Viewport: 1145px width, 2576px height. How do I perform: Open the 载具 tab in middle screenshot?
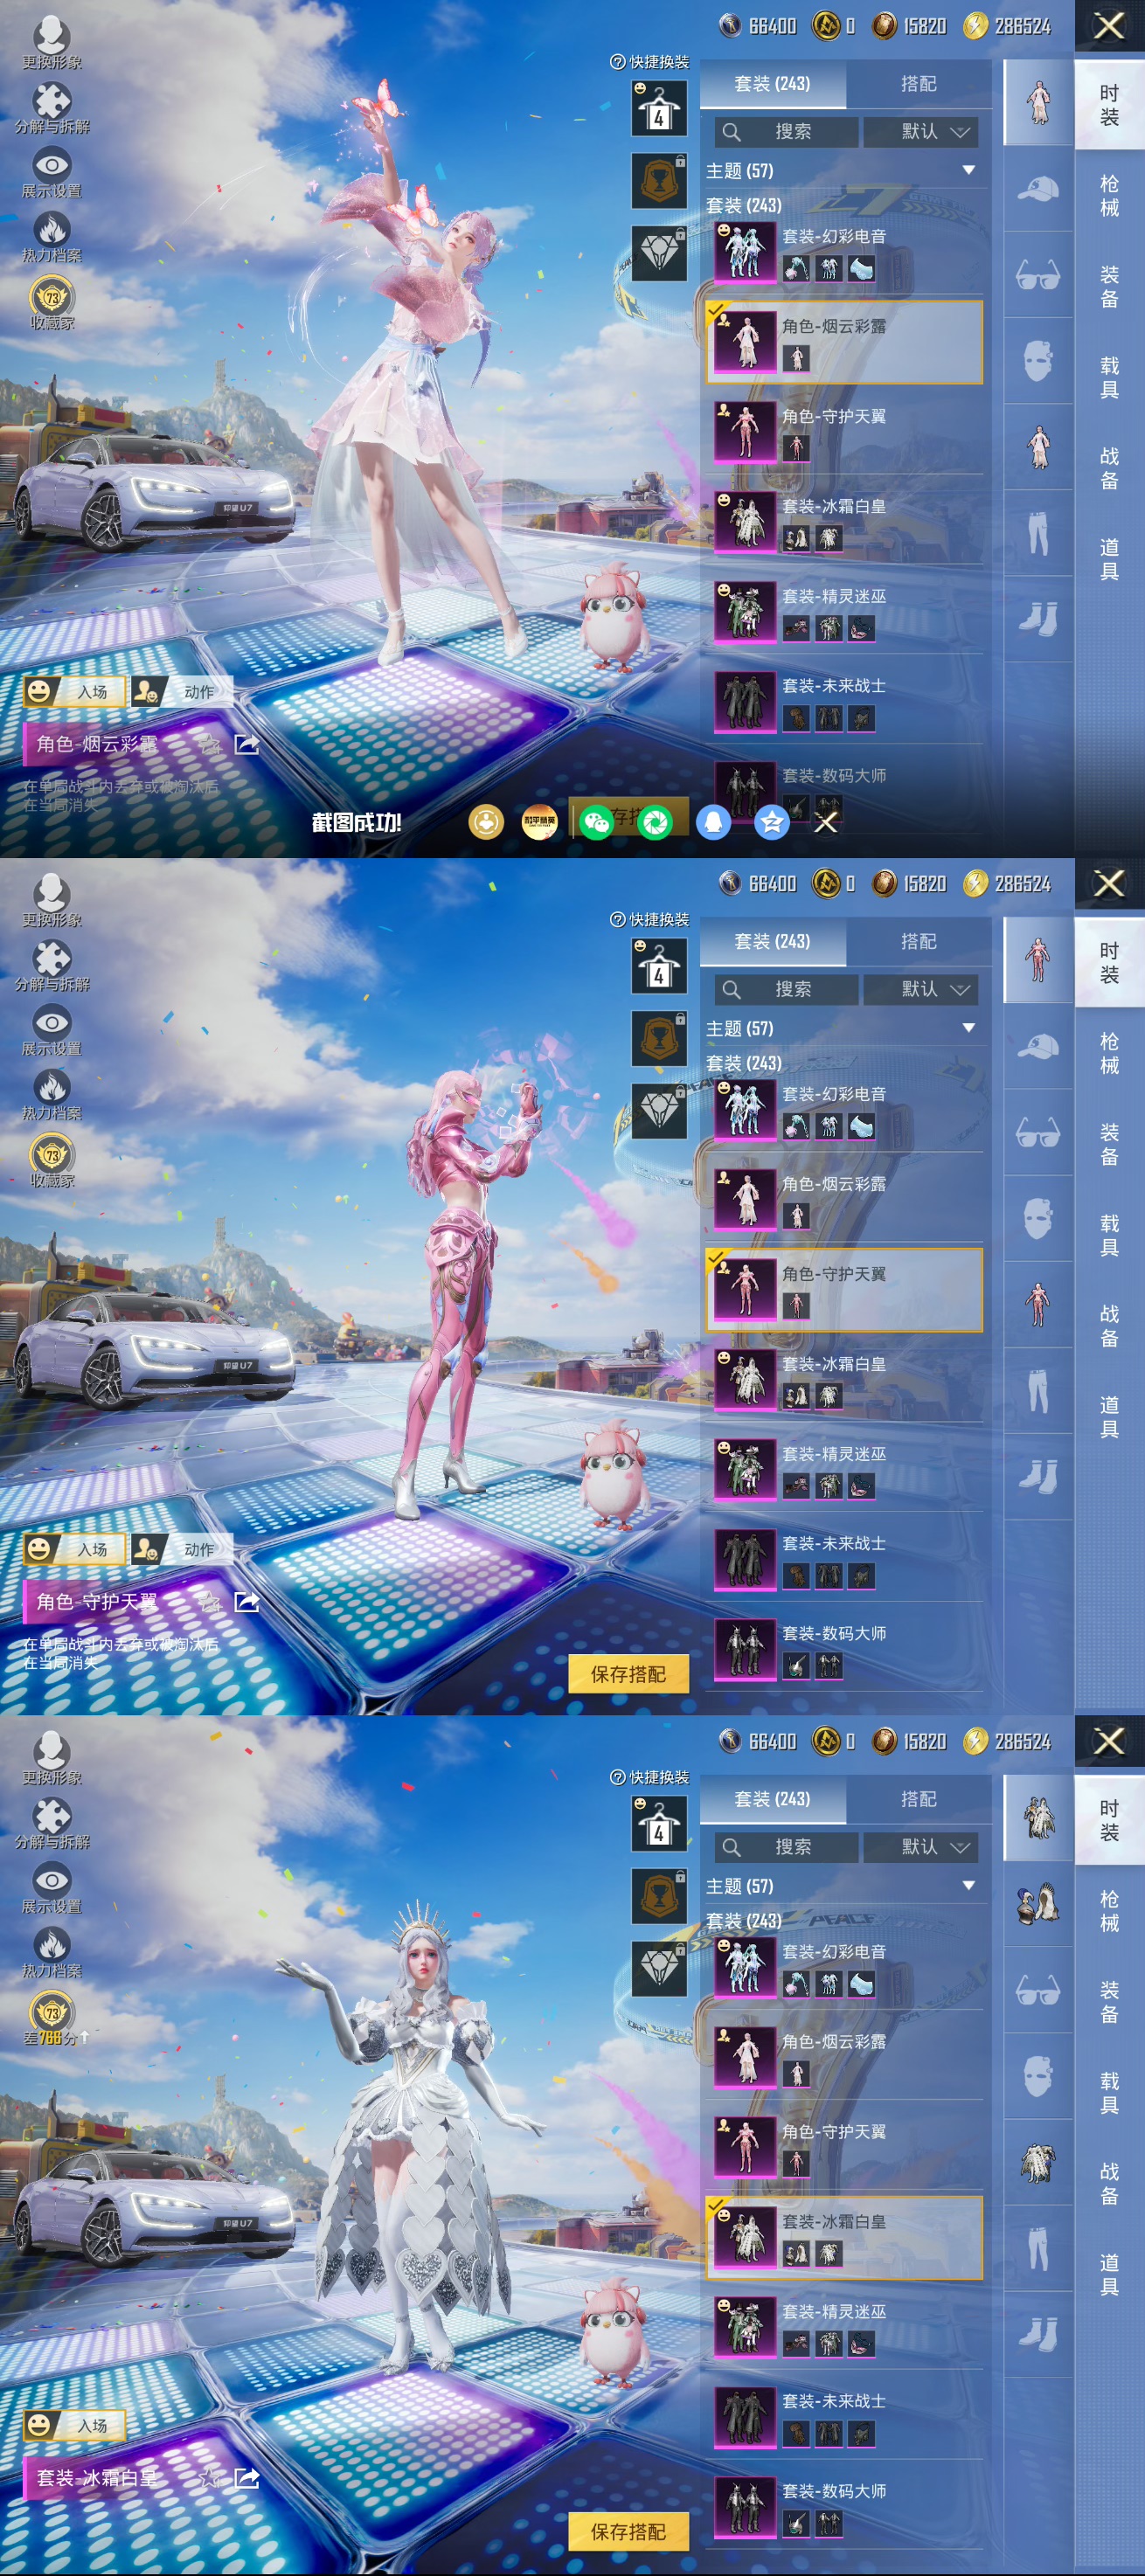pyautogui.click(x=1110, y=1235)
